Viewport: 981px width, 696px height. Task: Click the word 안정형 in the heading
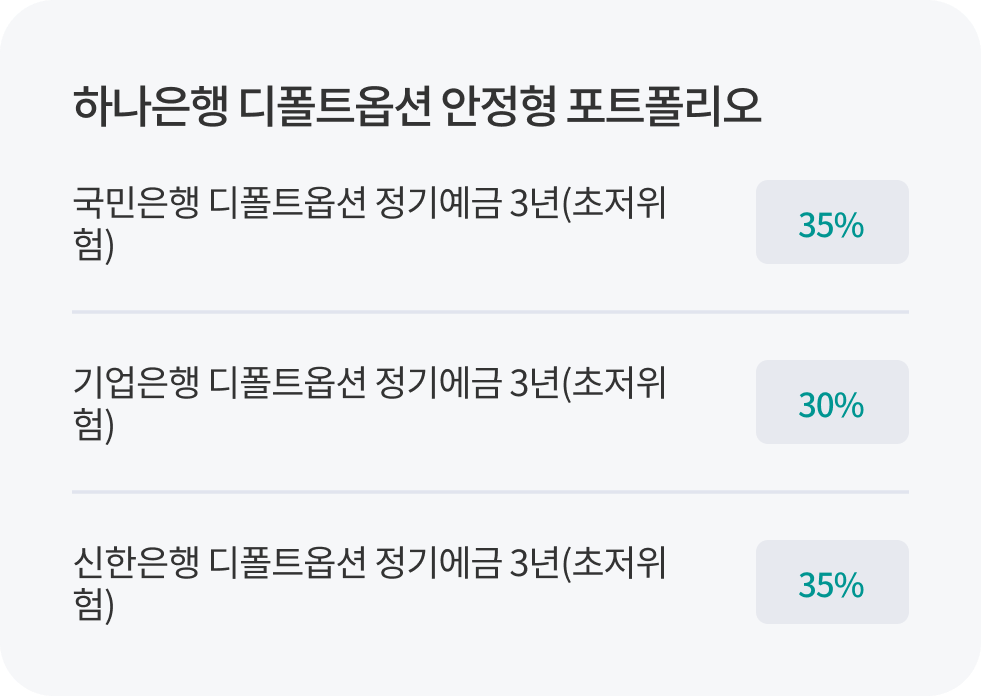coord(496,106)
